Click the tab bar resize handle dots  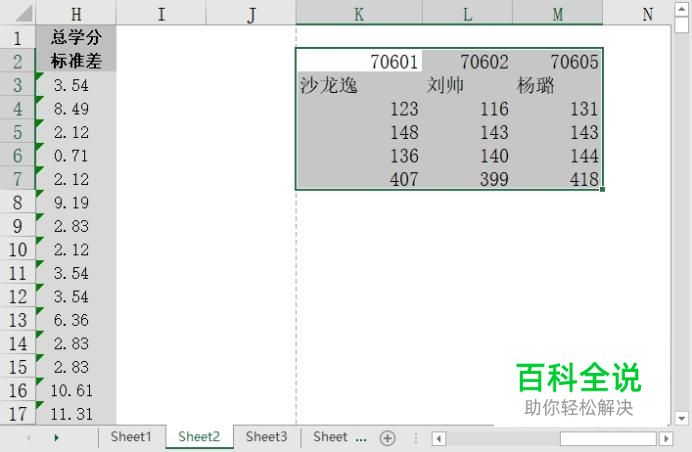pos(415,438)
